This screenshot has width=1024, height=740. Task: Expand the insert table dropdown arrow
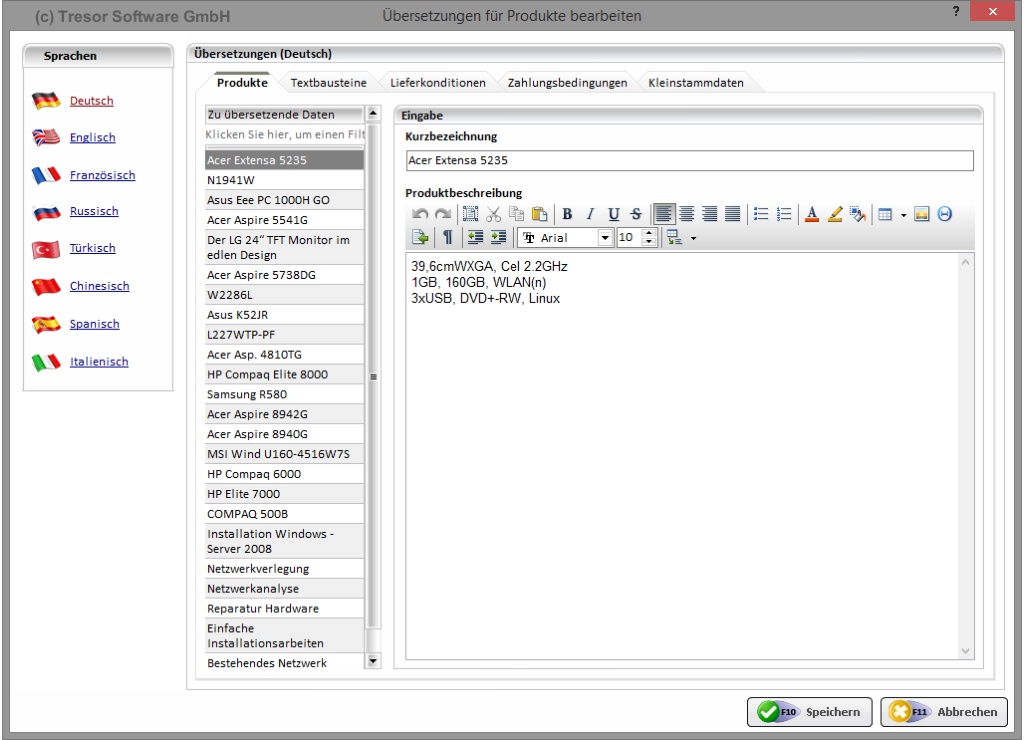[904, 214]
